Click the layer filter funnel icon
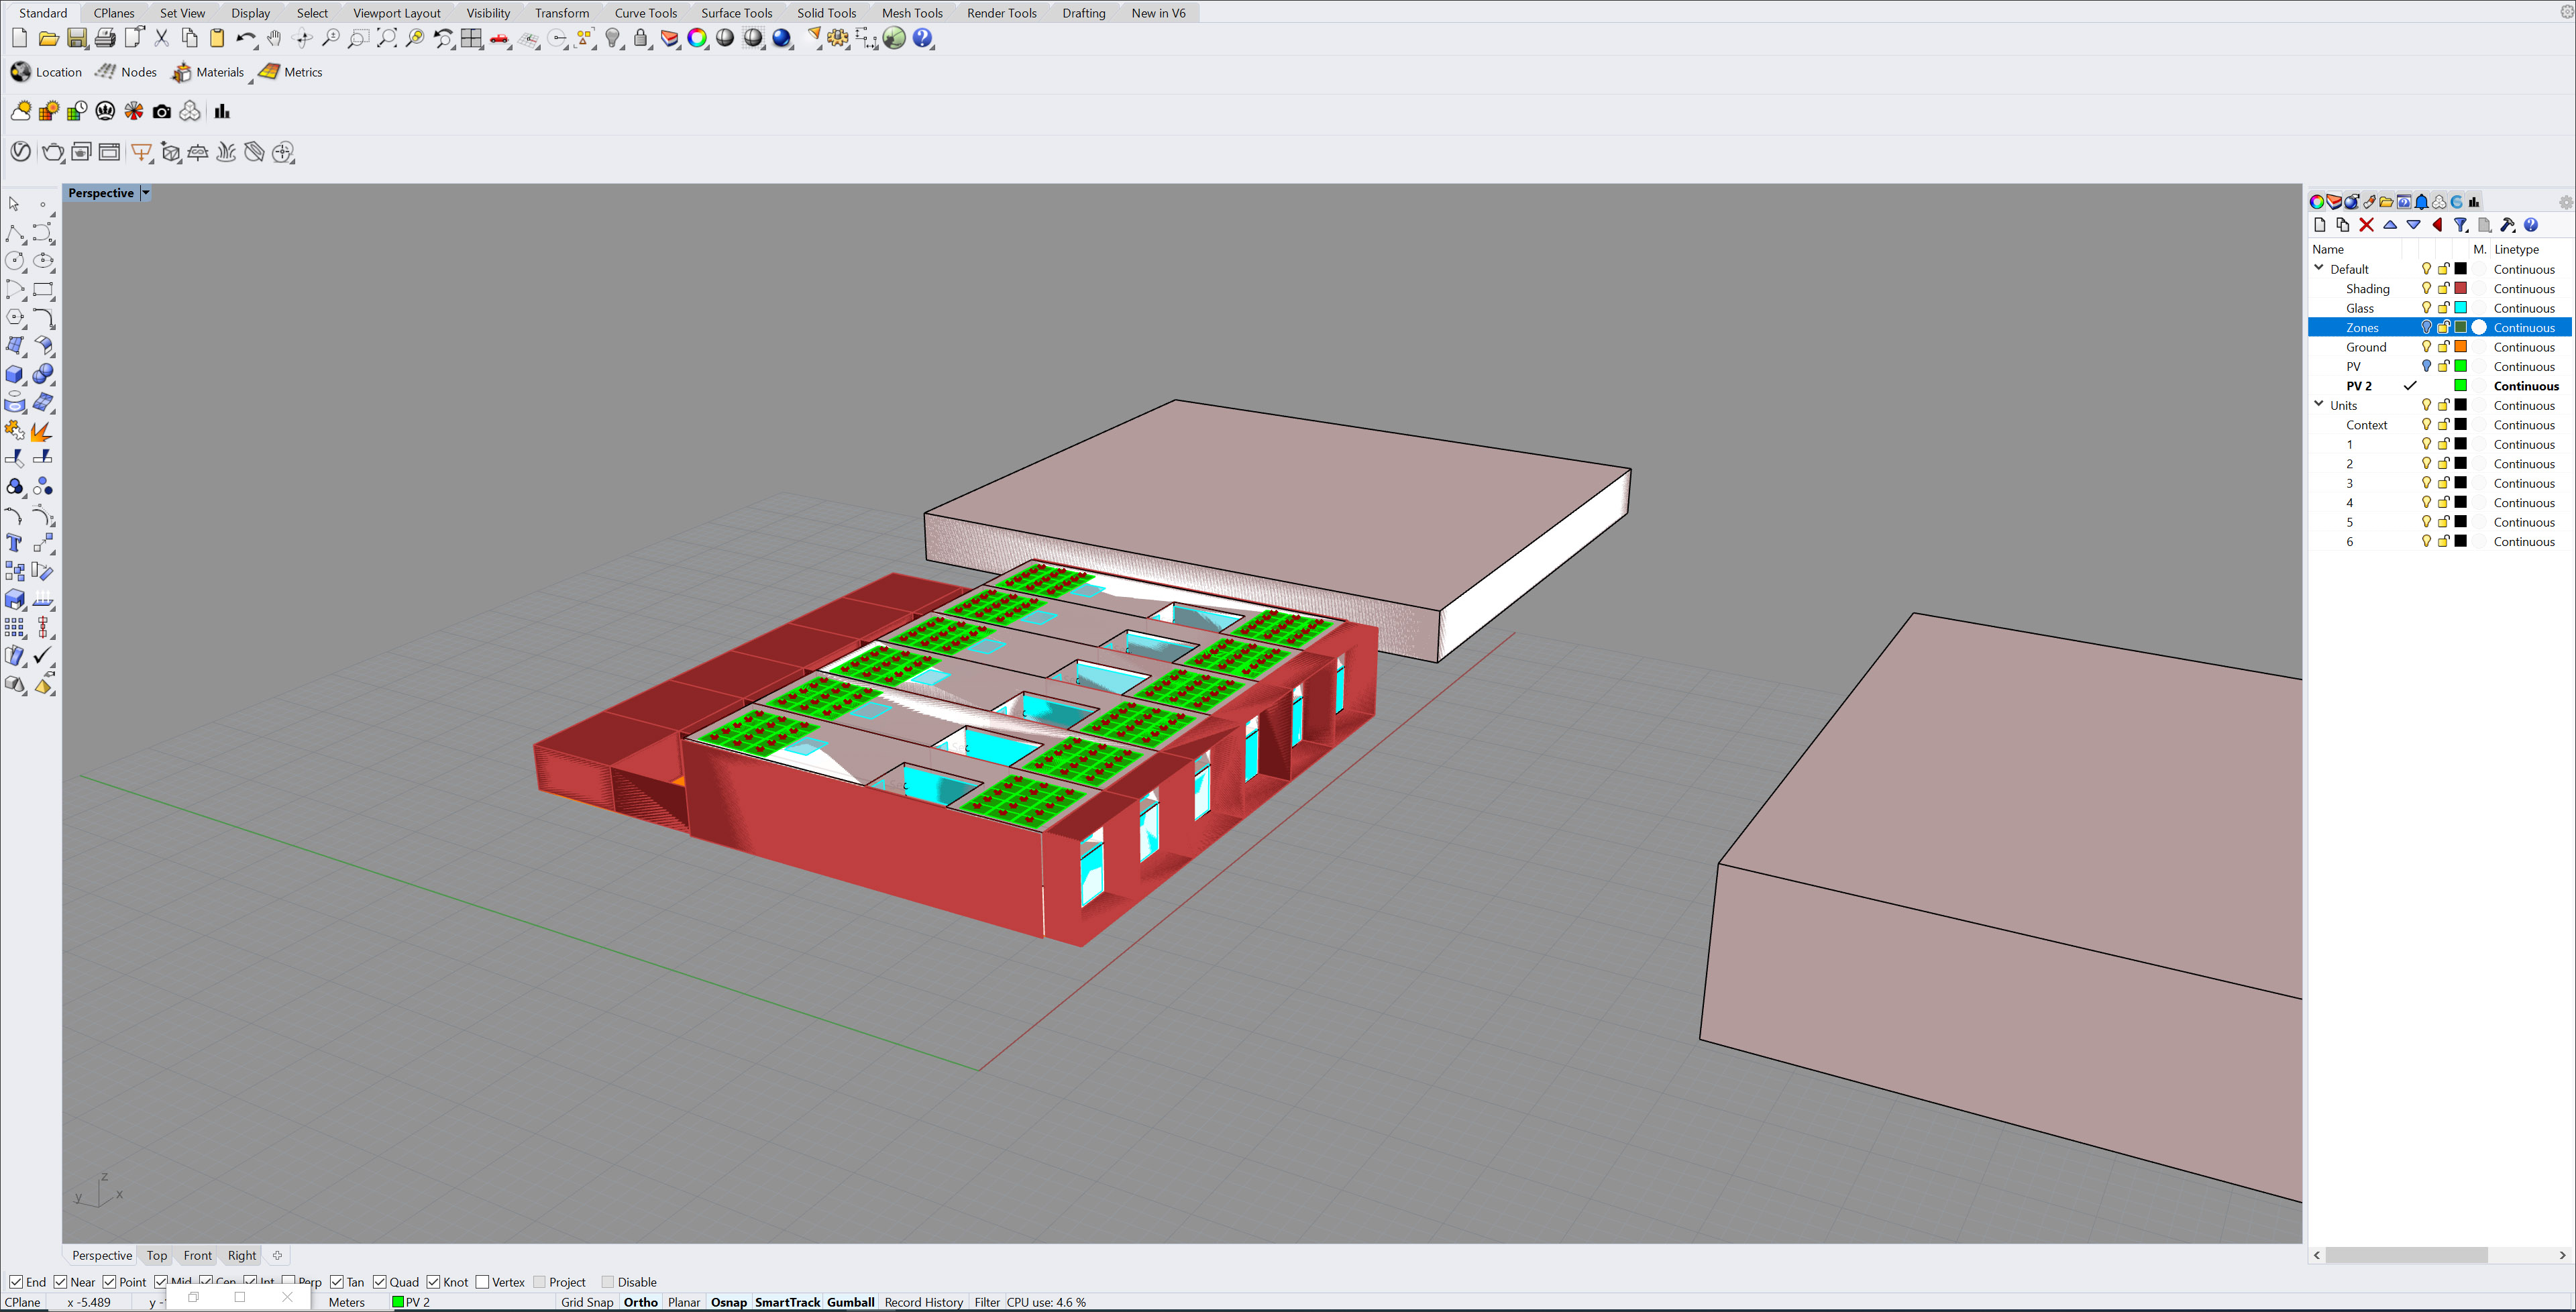Image resolution: width=2576 pixels, height=1312 pixels. [2461, 225]
